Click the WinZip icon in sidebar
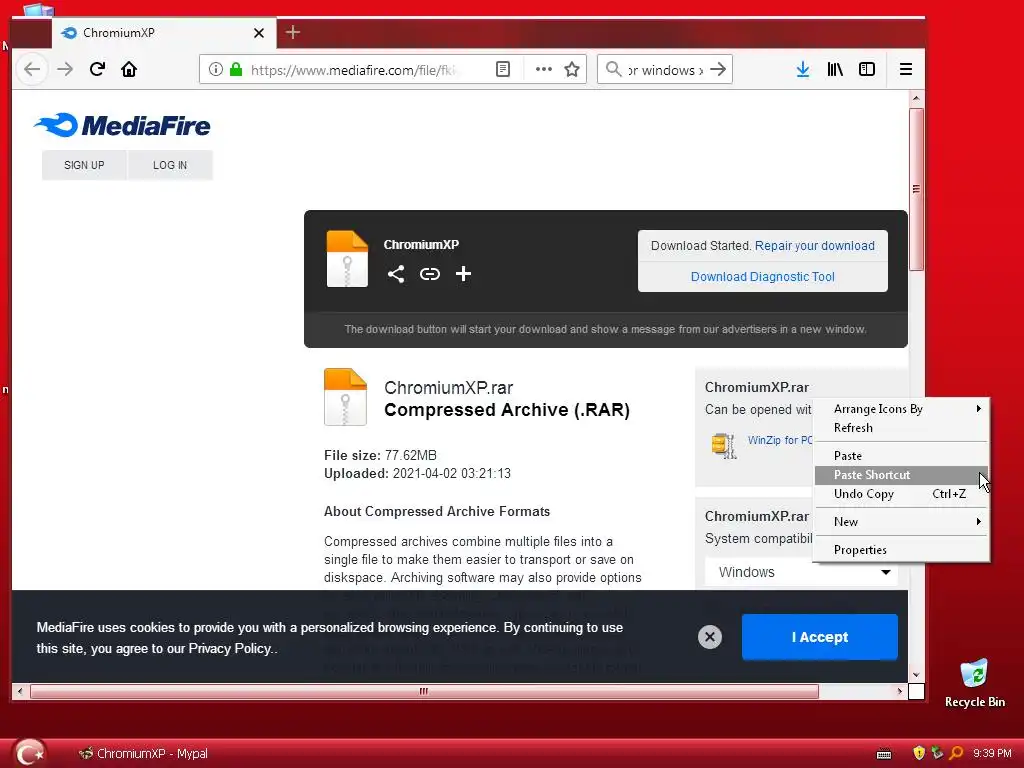 (724, 446)
